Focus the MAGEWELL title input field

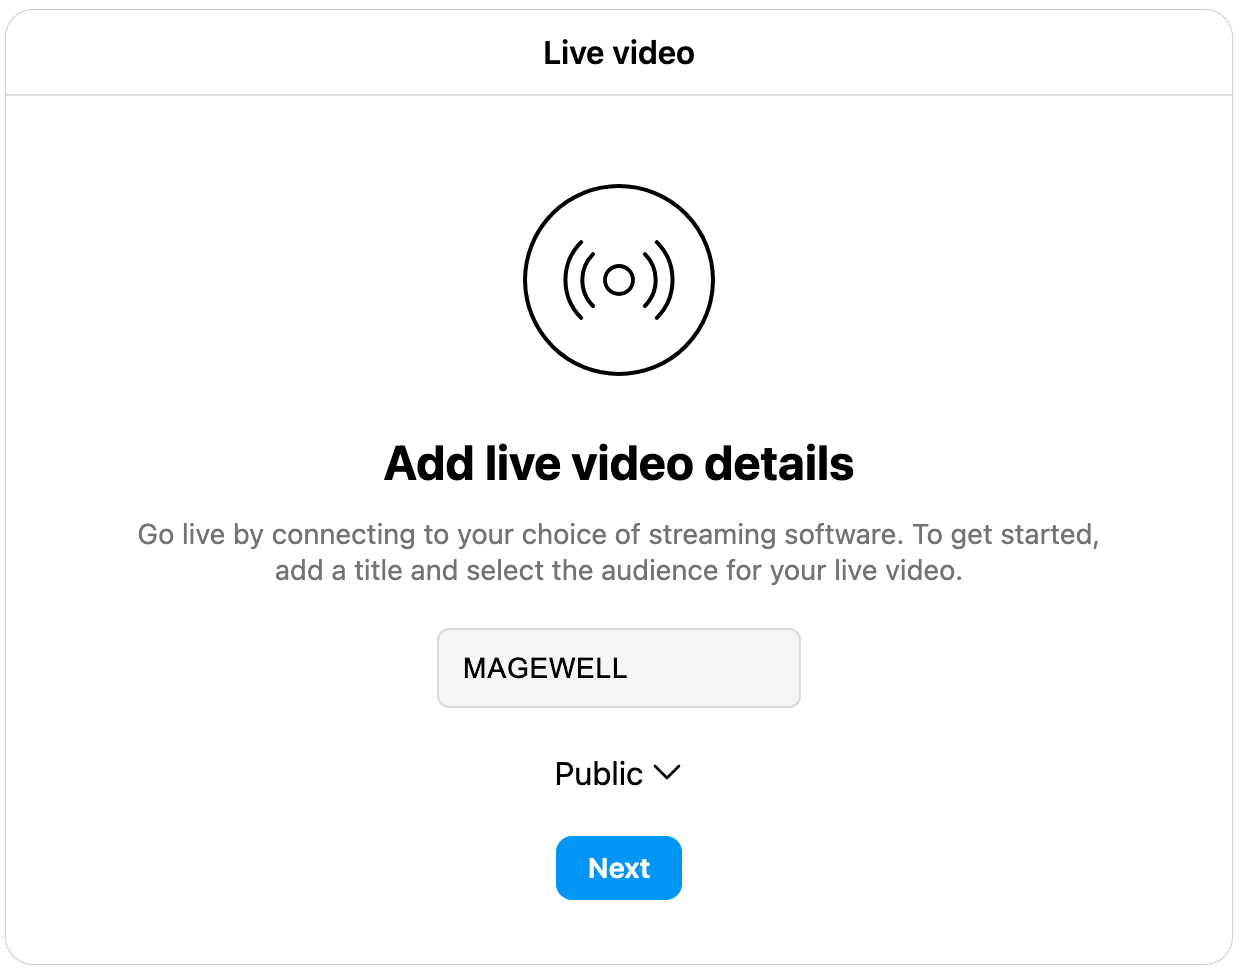[619, 668]
